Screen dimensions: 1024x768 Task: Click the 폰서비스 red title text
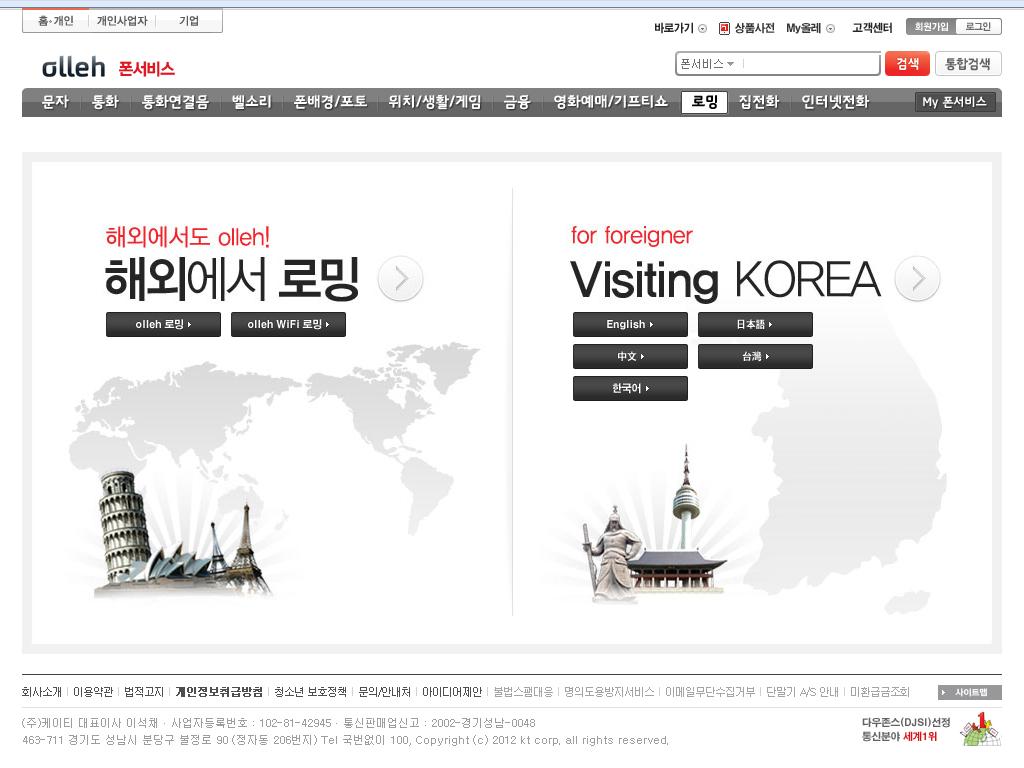click(x=147, y=69)
